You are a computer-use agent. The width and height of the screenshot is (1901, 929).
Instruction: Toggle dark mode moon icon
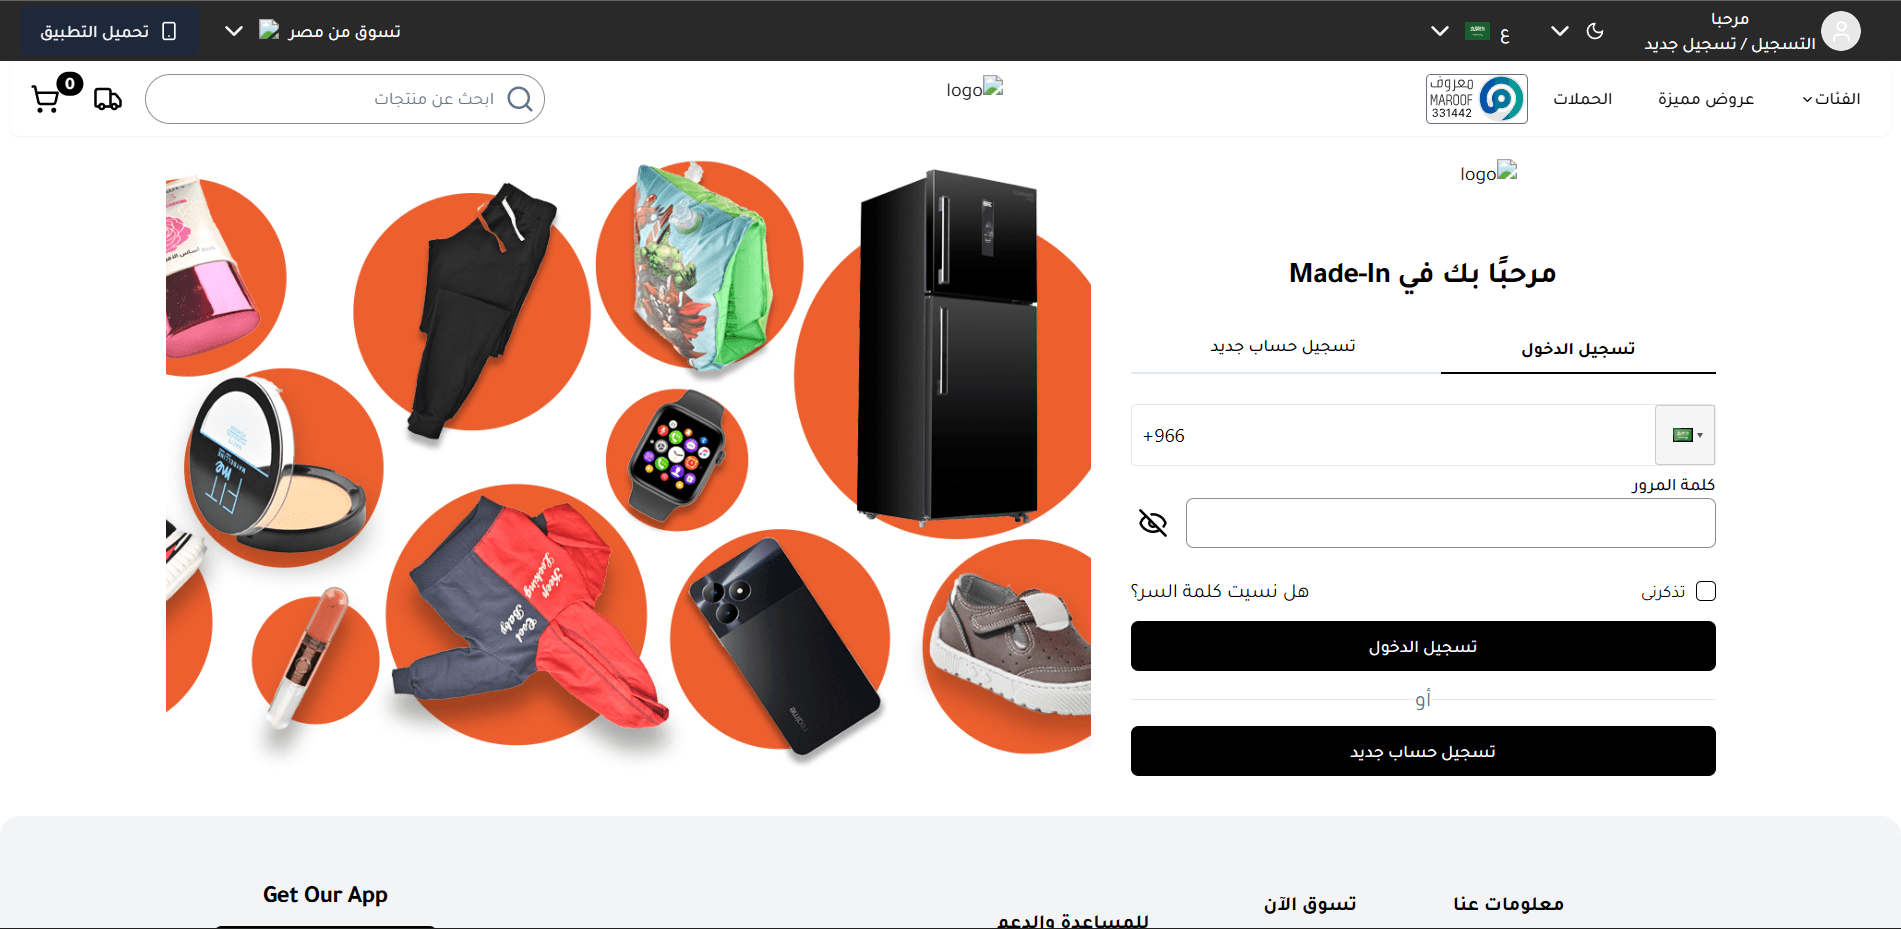pos(1595,31)
